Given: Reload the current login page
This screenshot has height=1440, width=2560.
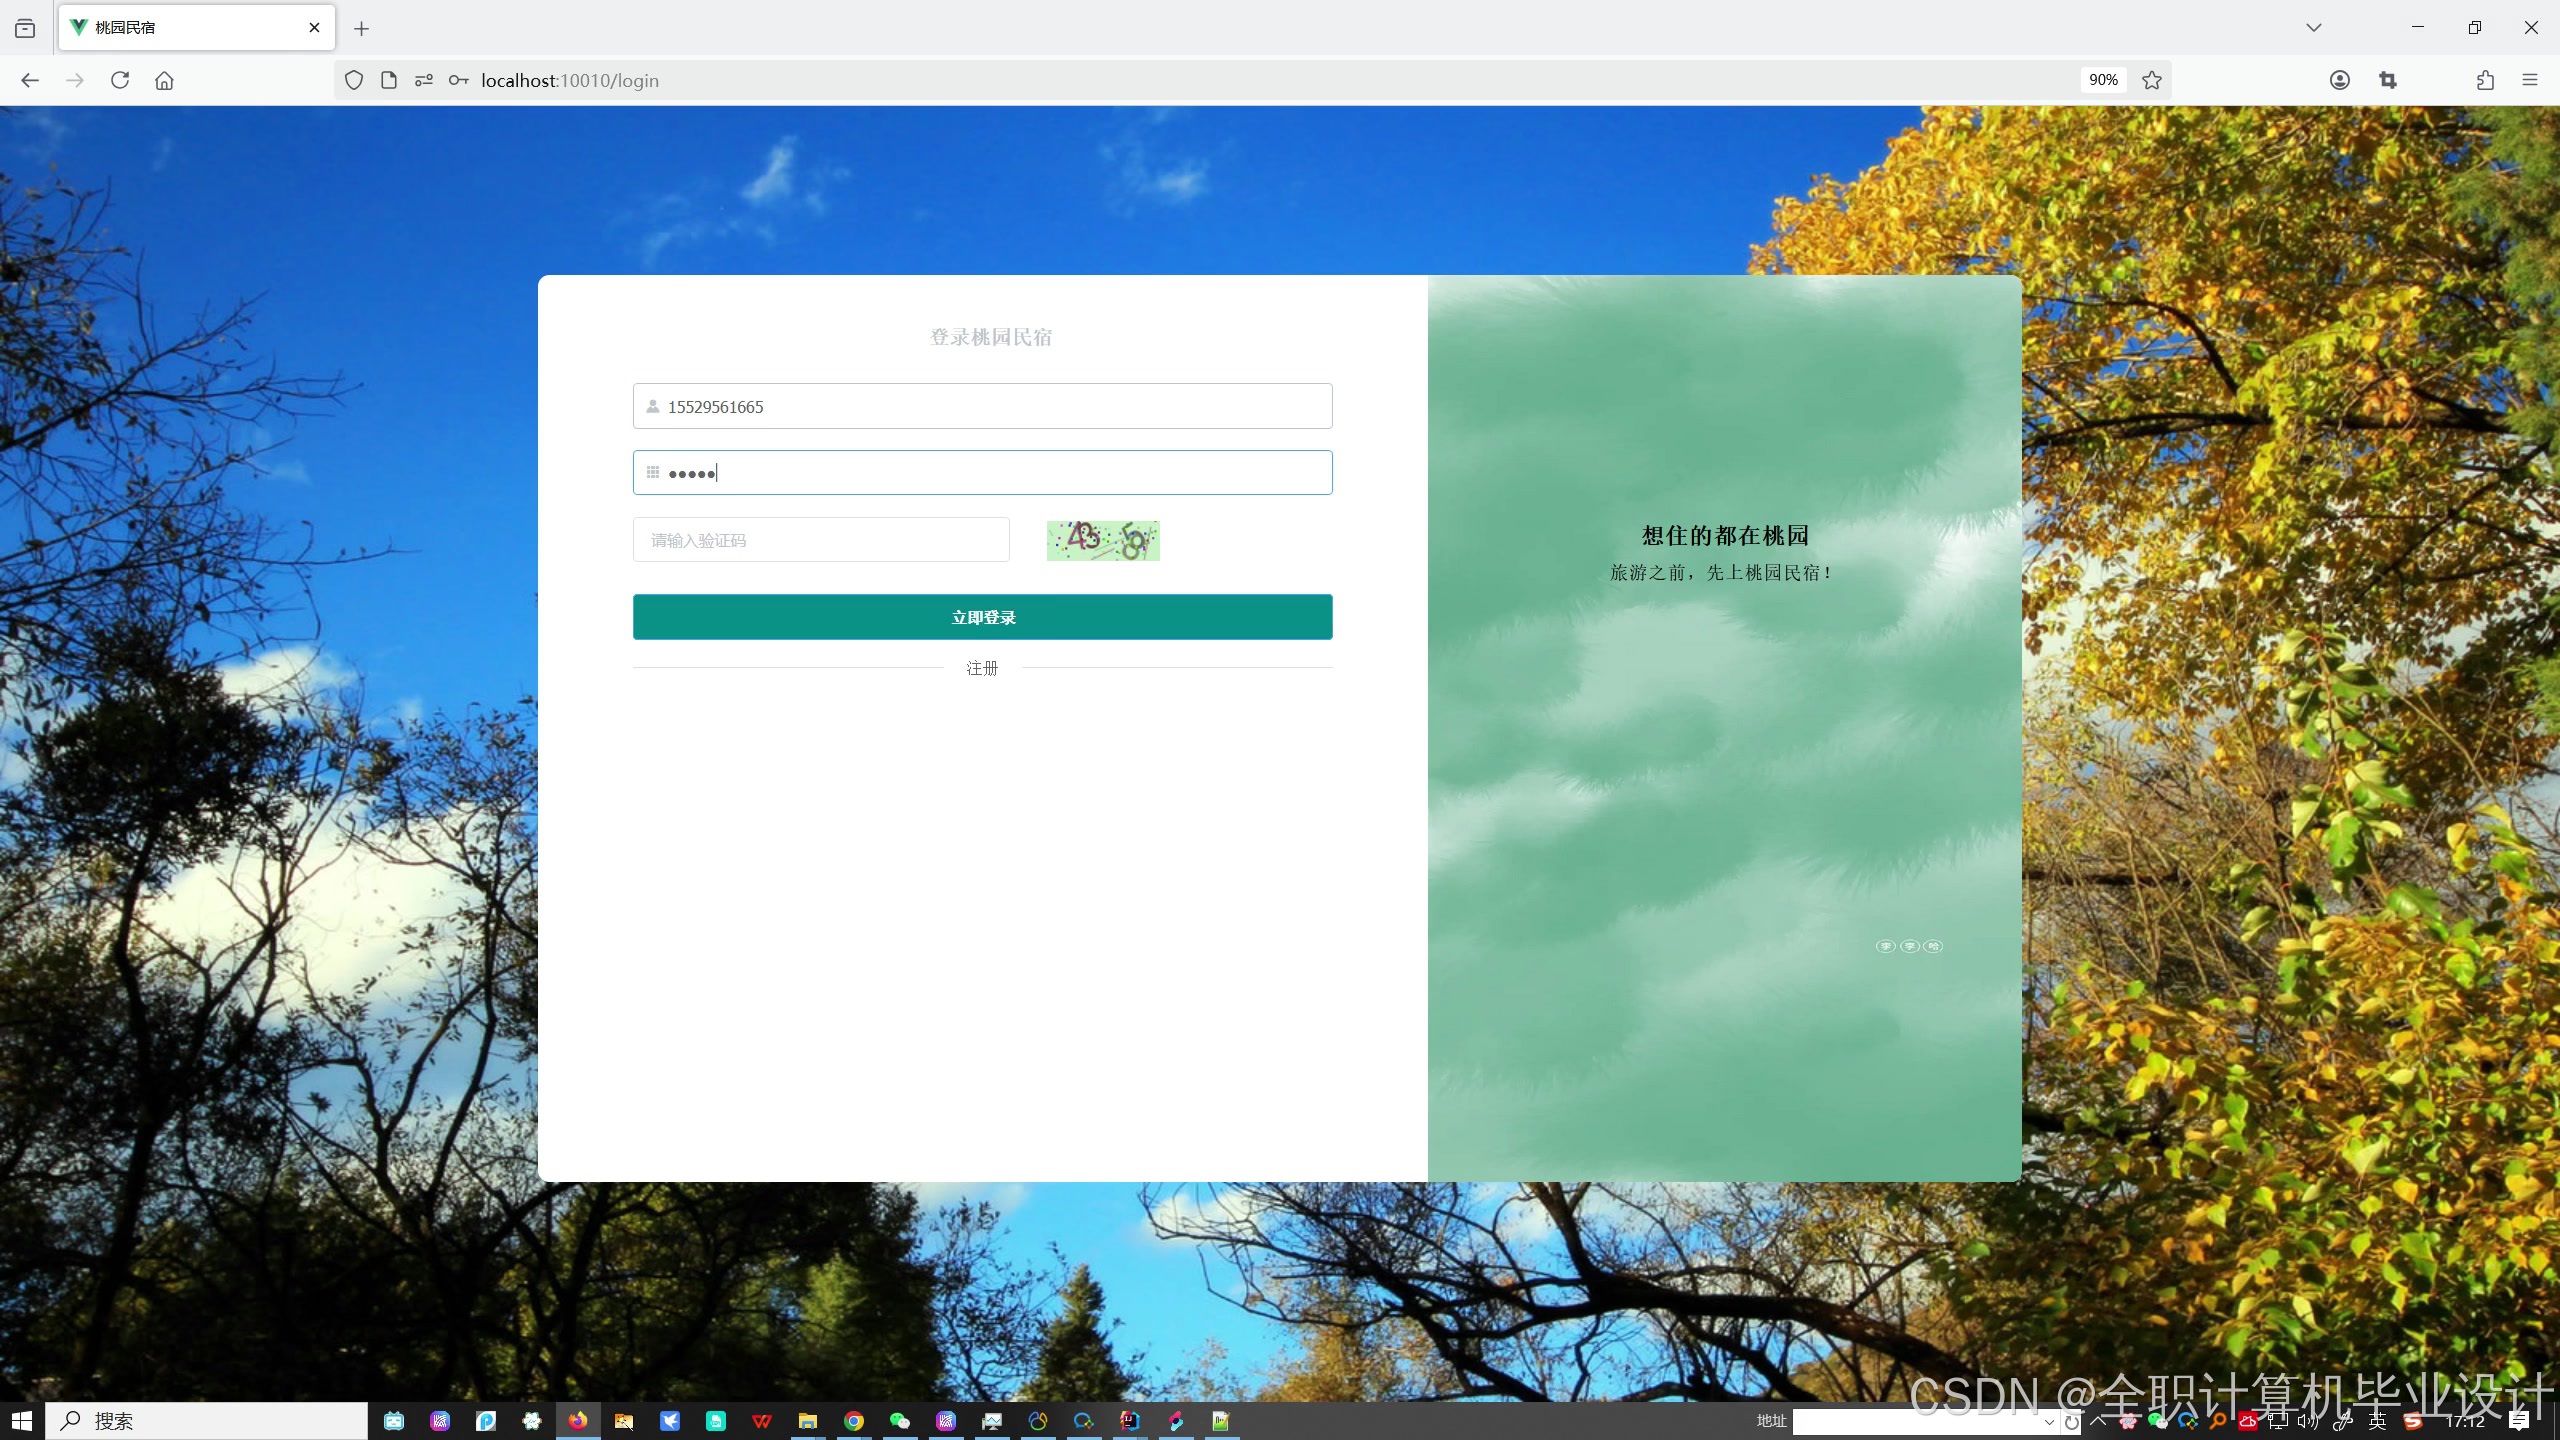Looking at the screenshot, I should point(120,80).
